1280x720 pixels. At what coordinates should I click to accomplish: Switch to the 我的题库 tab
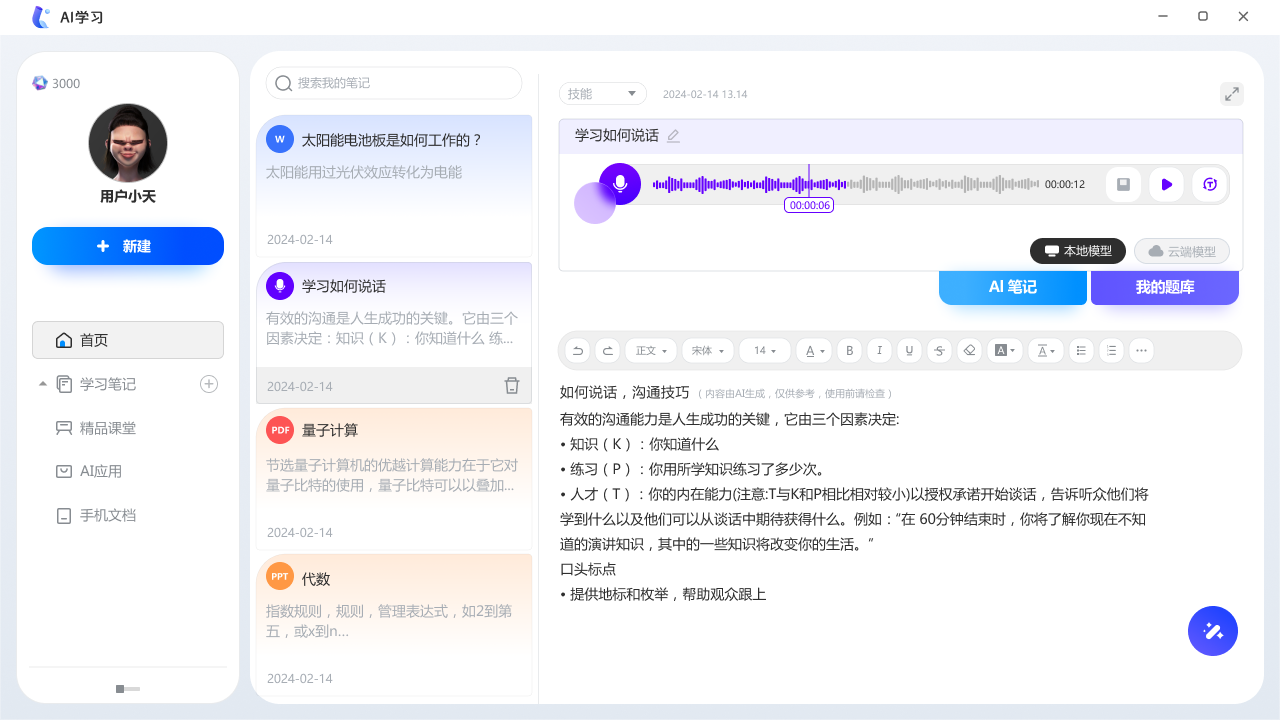click(x=1164, y=287)
